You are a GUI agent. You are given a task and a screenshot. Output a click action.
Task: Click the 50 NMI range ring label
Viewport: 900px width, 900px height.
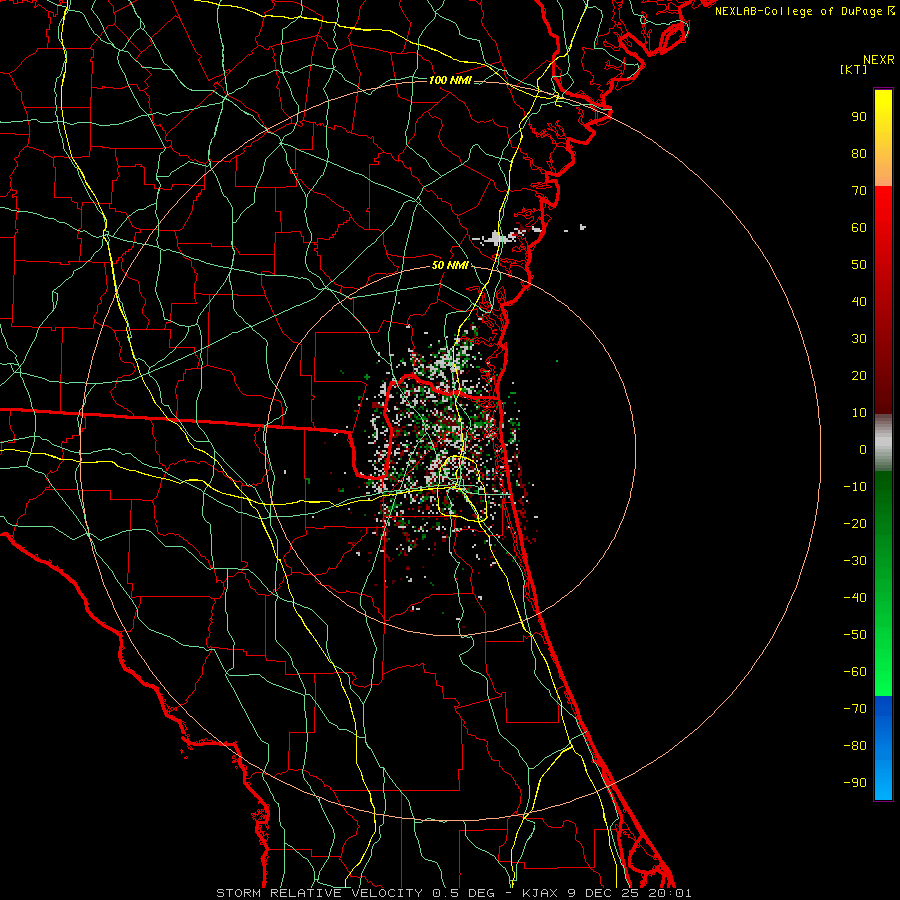coord(450,265)
